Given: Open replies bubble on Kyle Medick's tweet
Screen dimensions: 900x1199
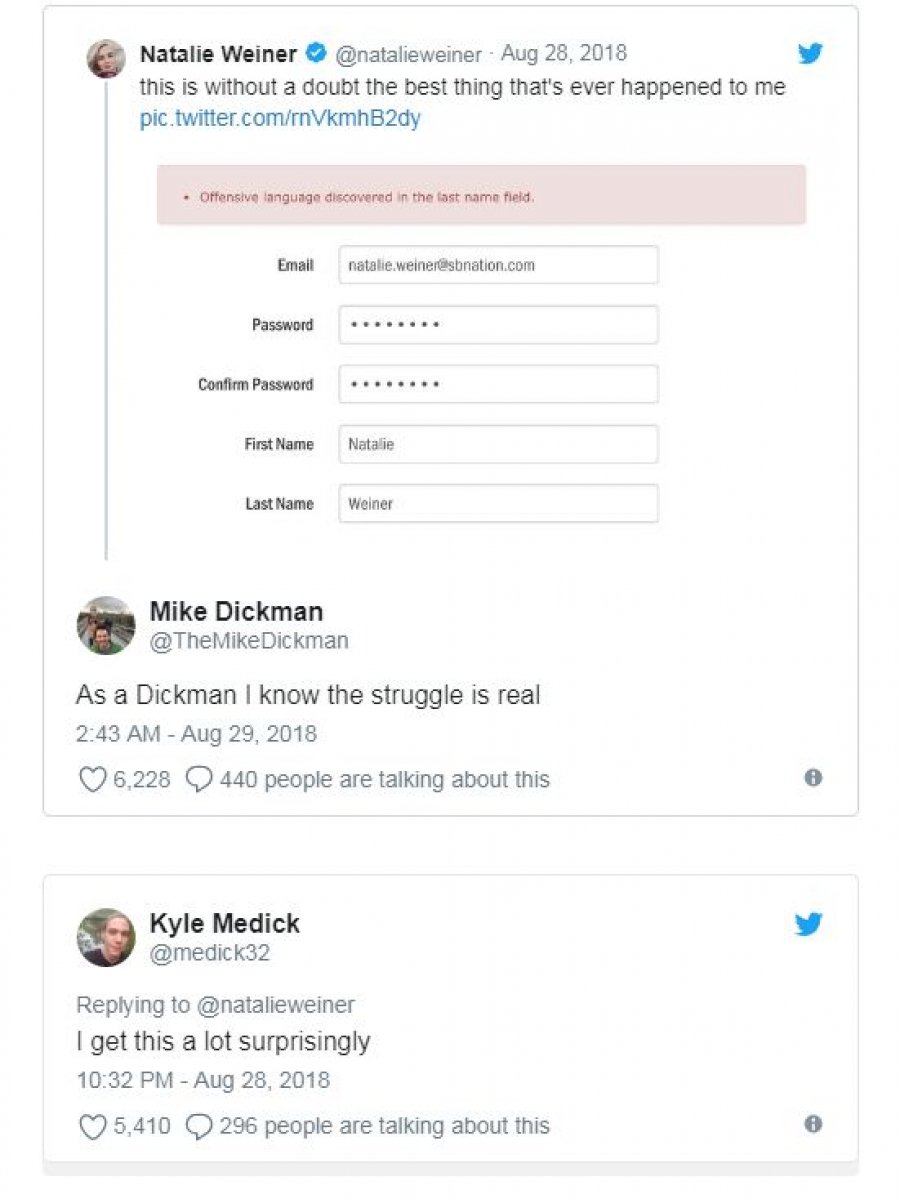Looking at the screenshot, I should 199,1126.
